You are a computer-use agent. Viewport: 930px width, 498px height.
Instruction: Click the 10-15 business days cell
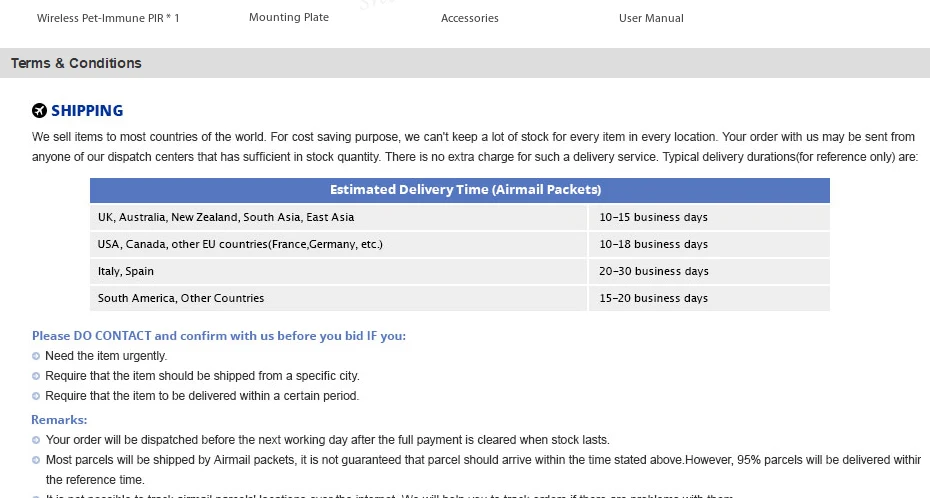709,217
